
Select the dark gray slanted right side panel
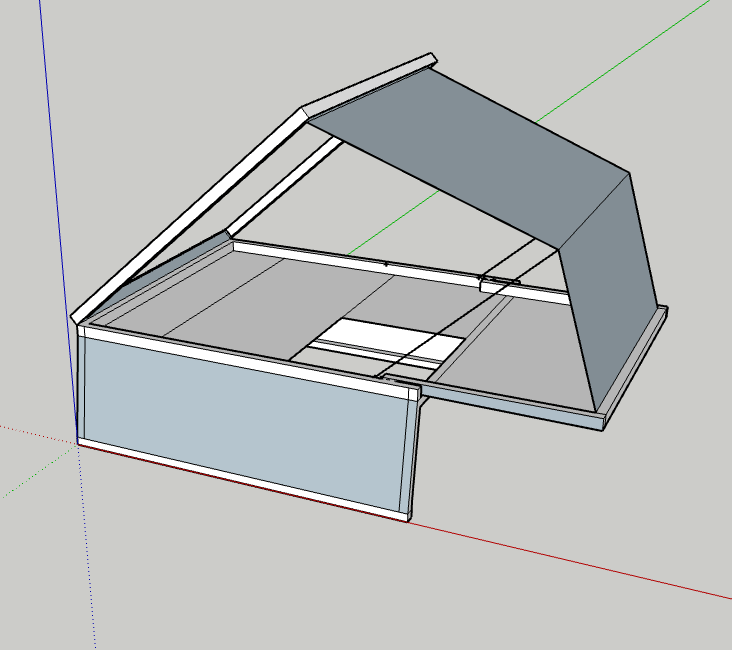(x=607, y=290)
